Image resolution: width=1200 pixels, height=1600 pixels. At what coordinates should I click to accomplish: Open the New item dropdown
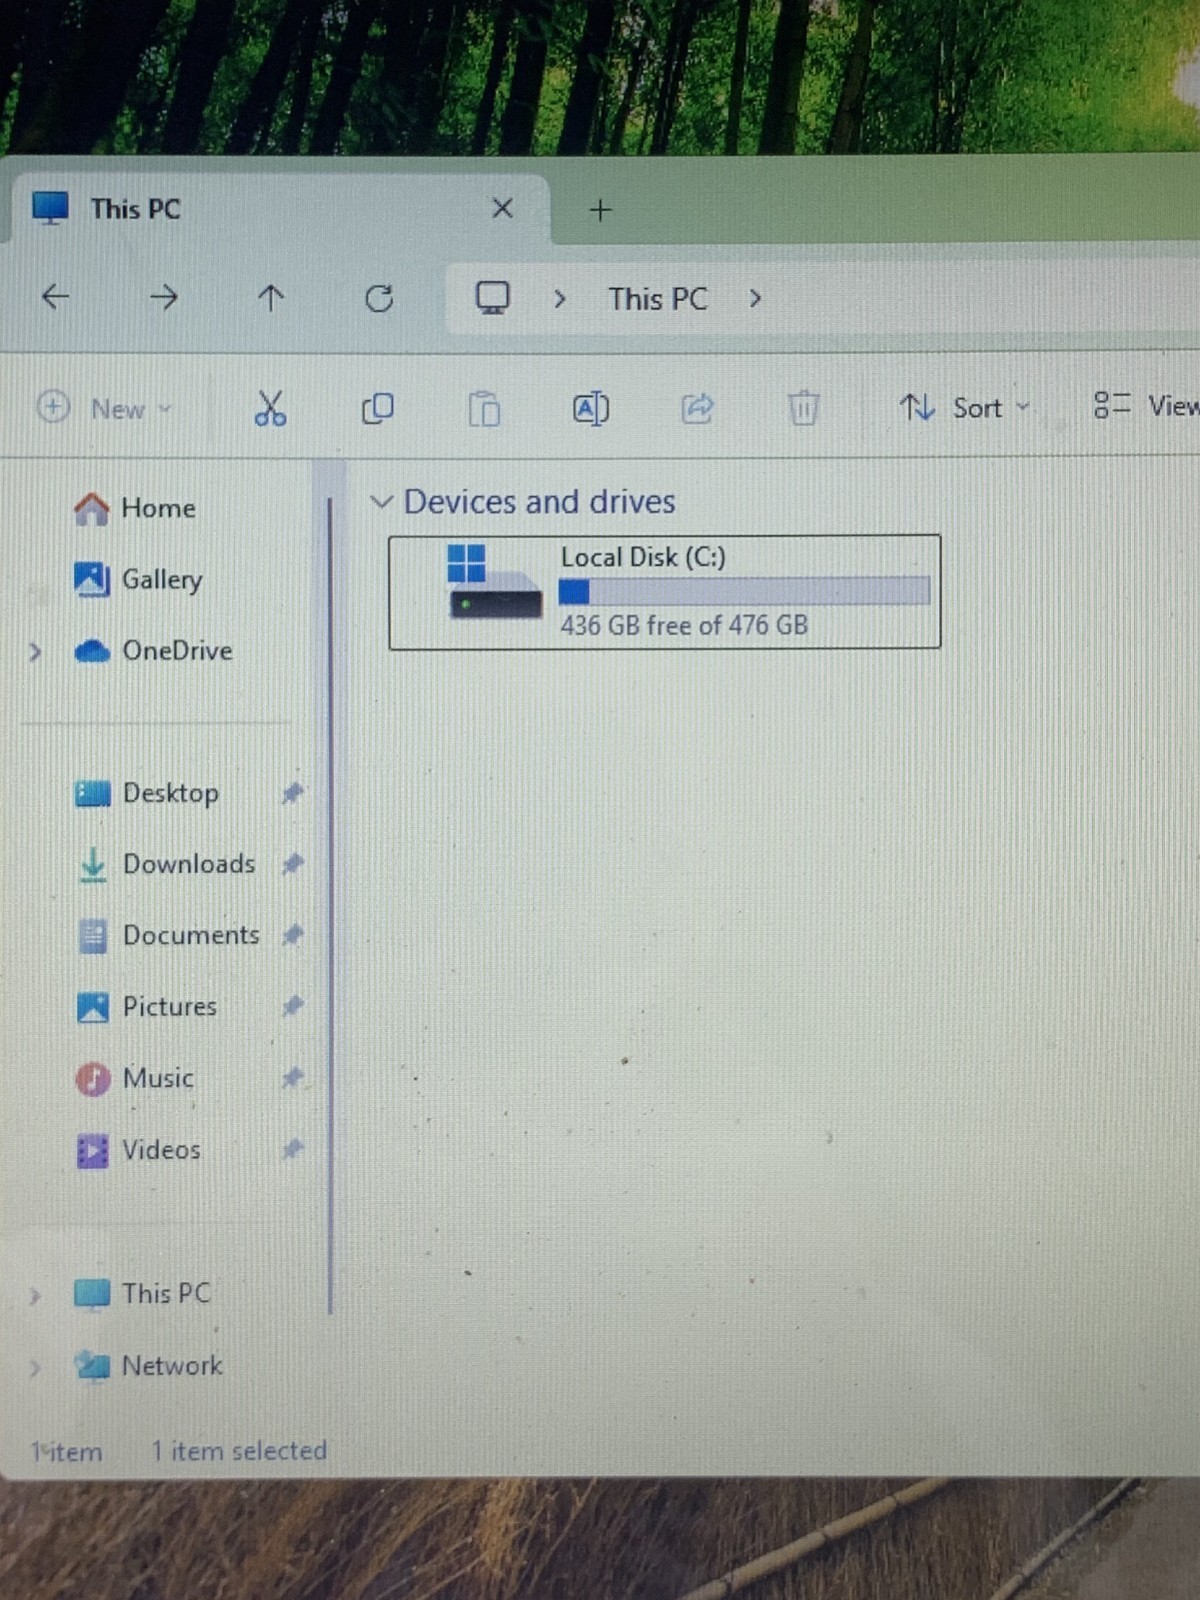tap(104, 408)
